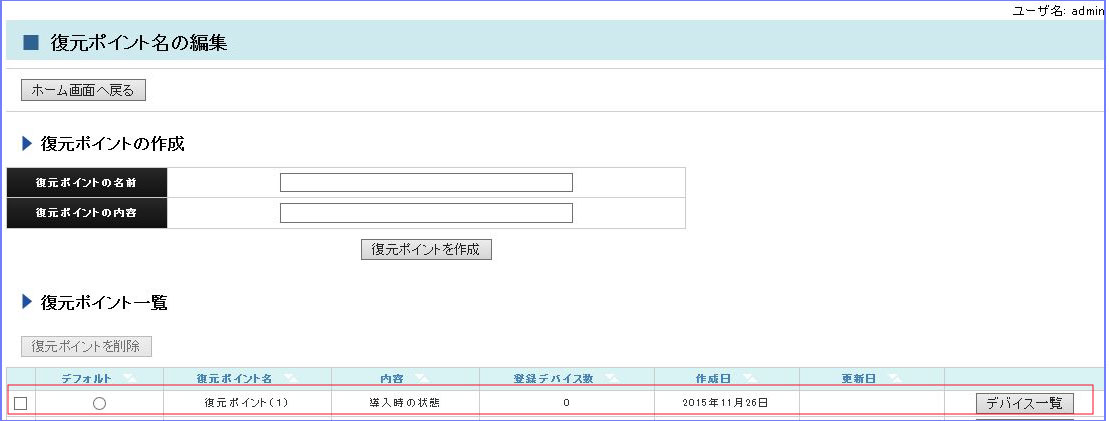Tick the checkbox for 復元ポイント(1) row

click(x=21, y=403)
